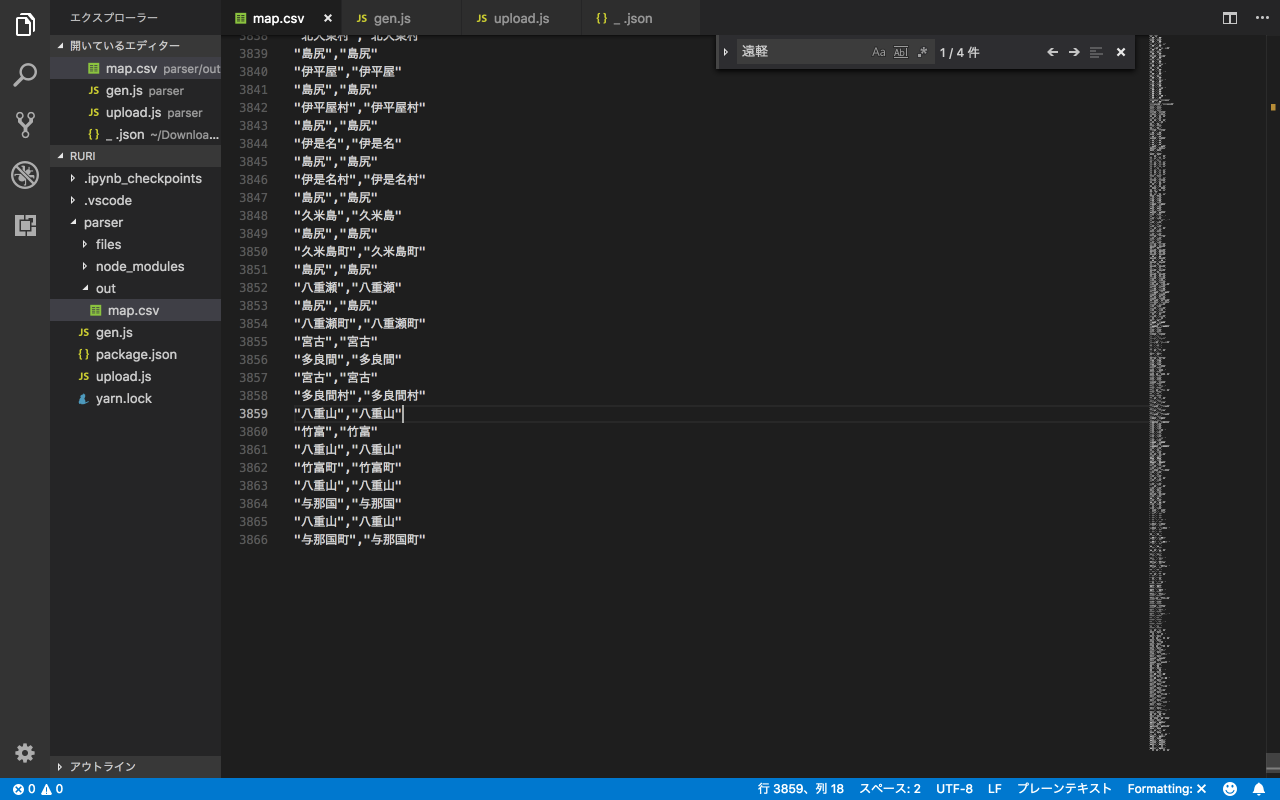The width and height of the screenshot is (1280, 800).
Task: Expand the アウトライン section
Action: (x=102, y=767)
